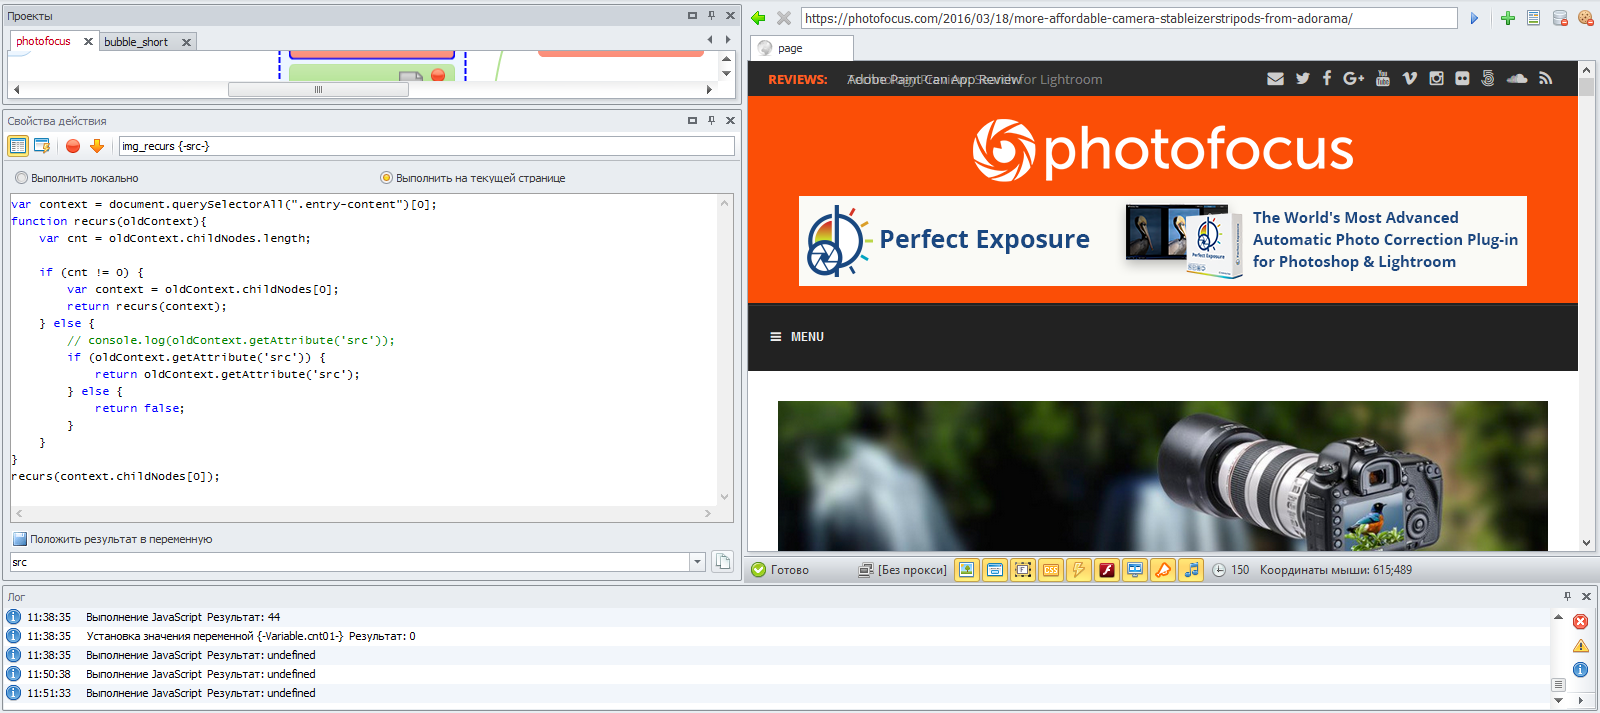Clear the log with the red X icon
The height and width of the screenshot is (713, 1600).
1580,622
